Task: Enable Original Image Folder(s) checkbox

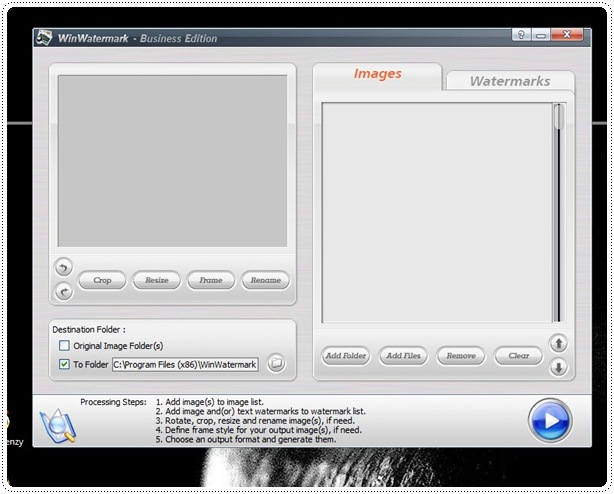Action: (x=64, y=345)
